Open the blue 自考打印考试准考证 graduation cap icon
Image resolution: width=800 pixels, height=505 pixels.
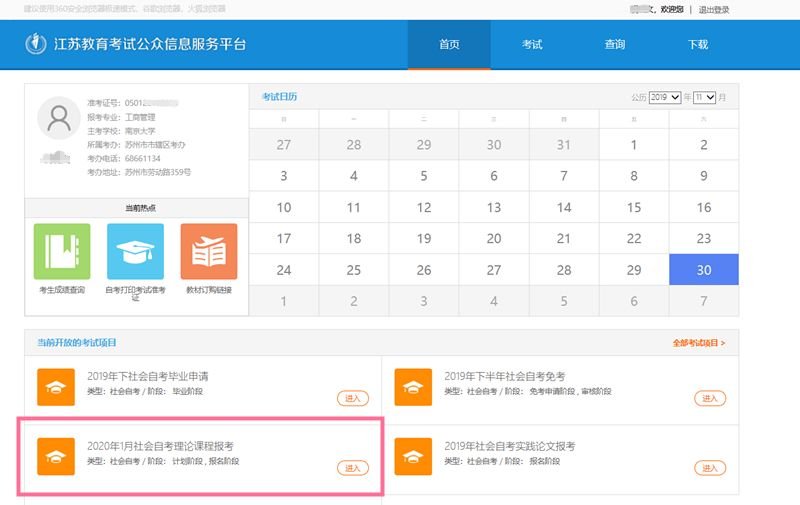(x=135, y=251)
